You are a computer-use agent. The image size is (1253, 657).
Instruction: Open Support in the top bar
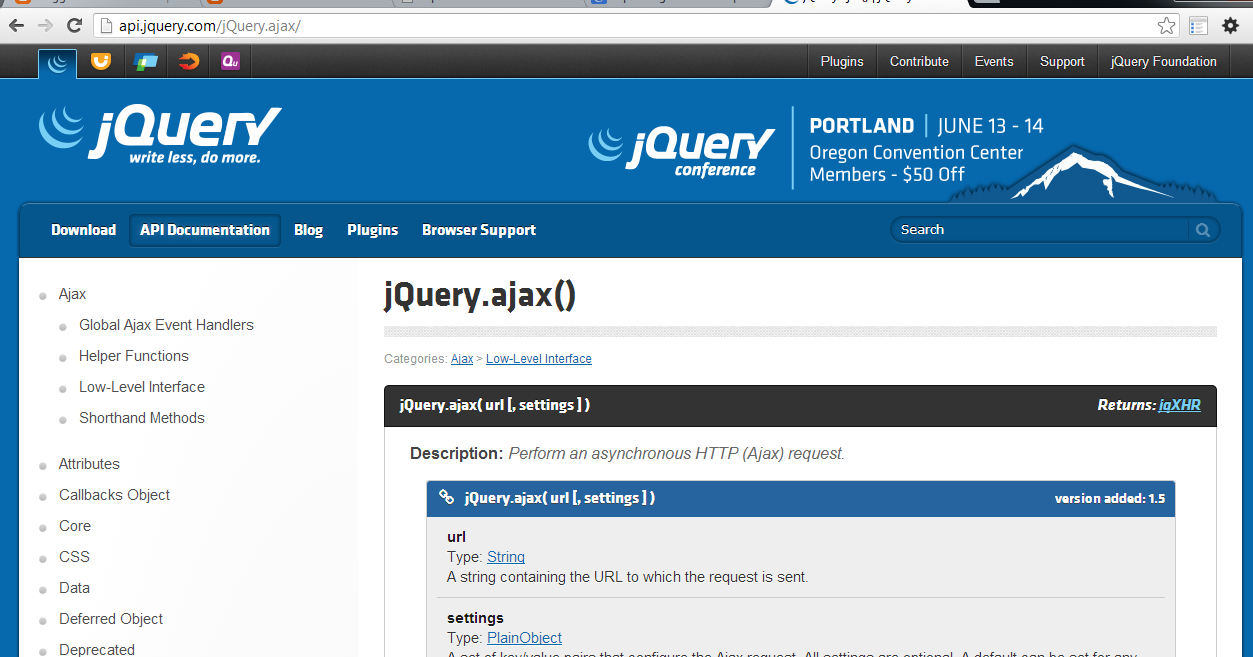(x=1062, y=62)
